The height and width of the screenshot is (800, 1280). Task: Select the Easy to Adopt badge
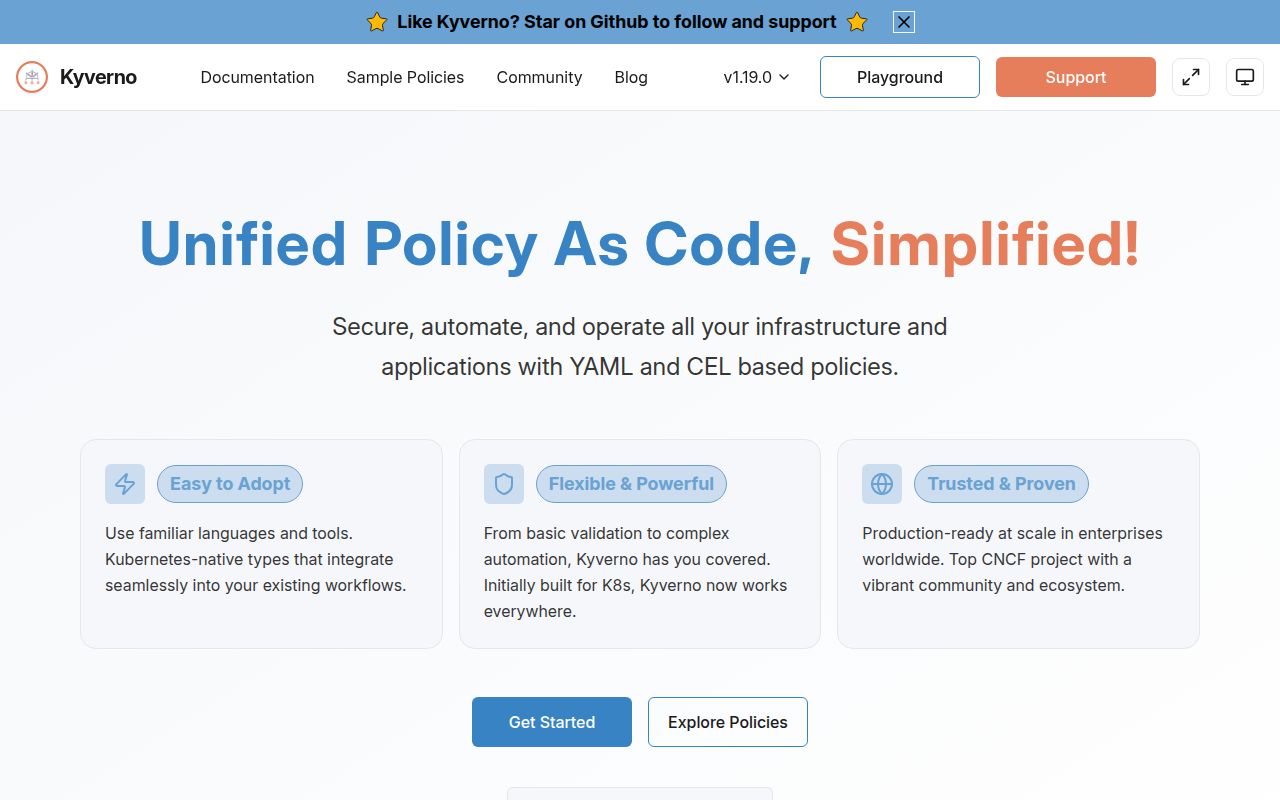tap(230, 484)
